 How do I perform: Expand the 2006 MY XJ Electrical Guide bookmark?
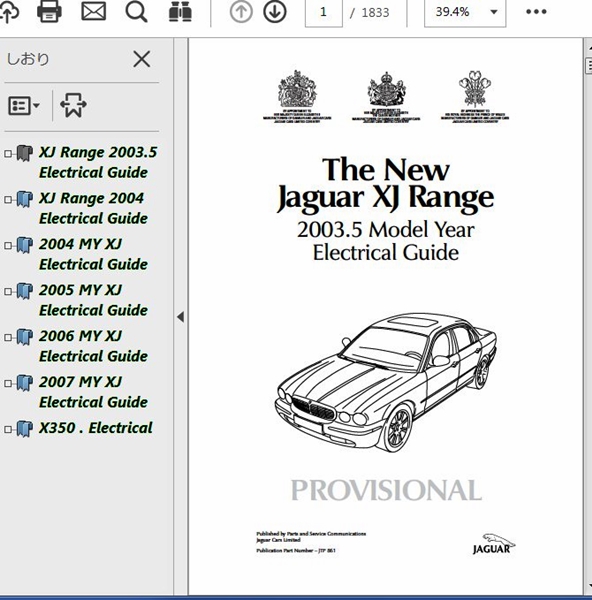[x=8, y=338]
